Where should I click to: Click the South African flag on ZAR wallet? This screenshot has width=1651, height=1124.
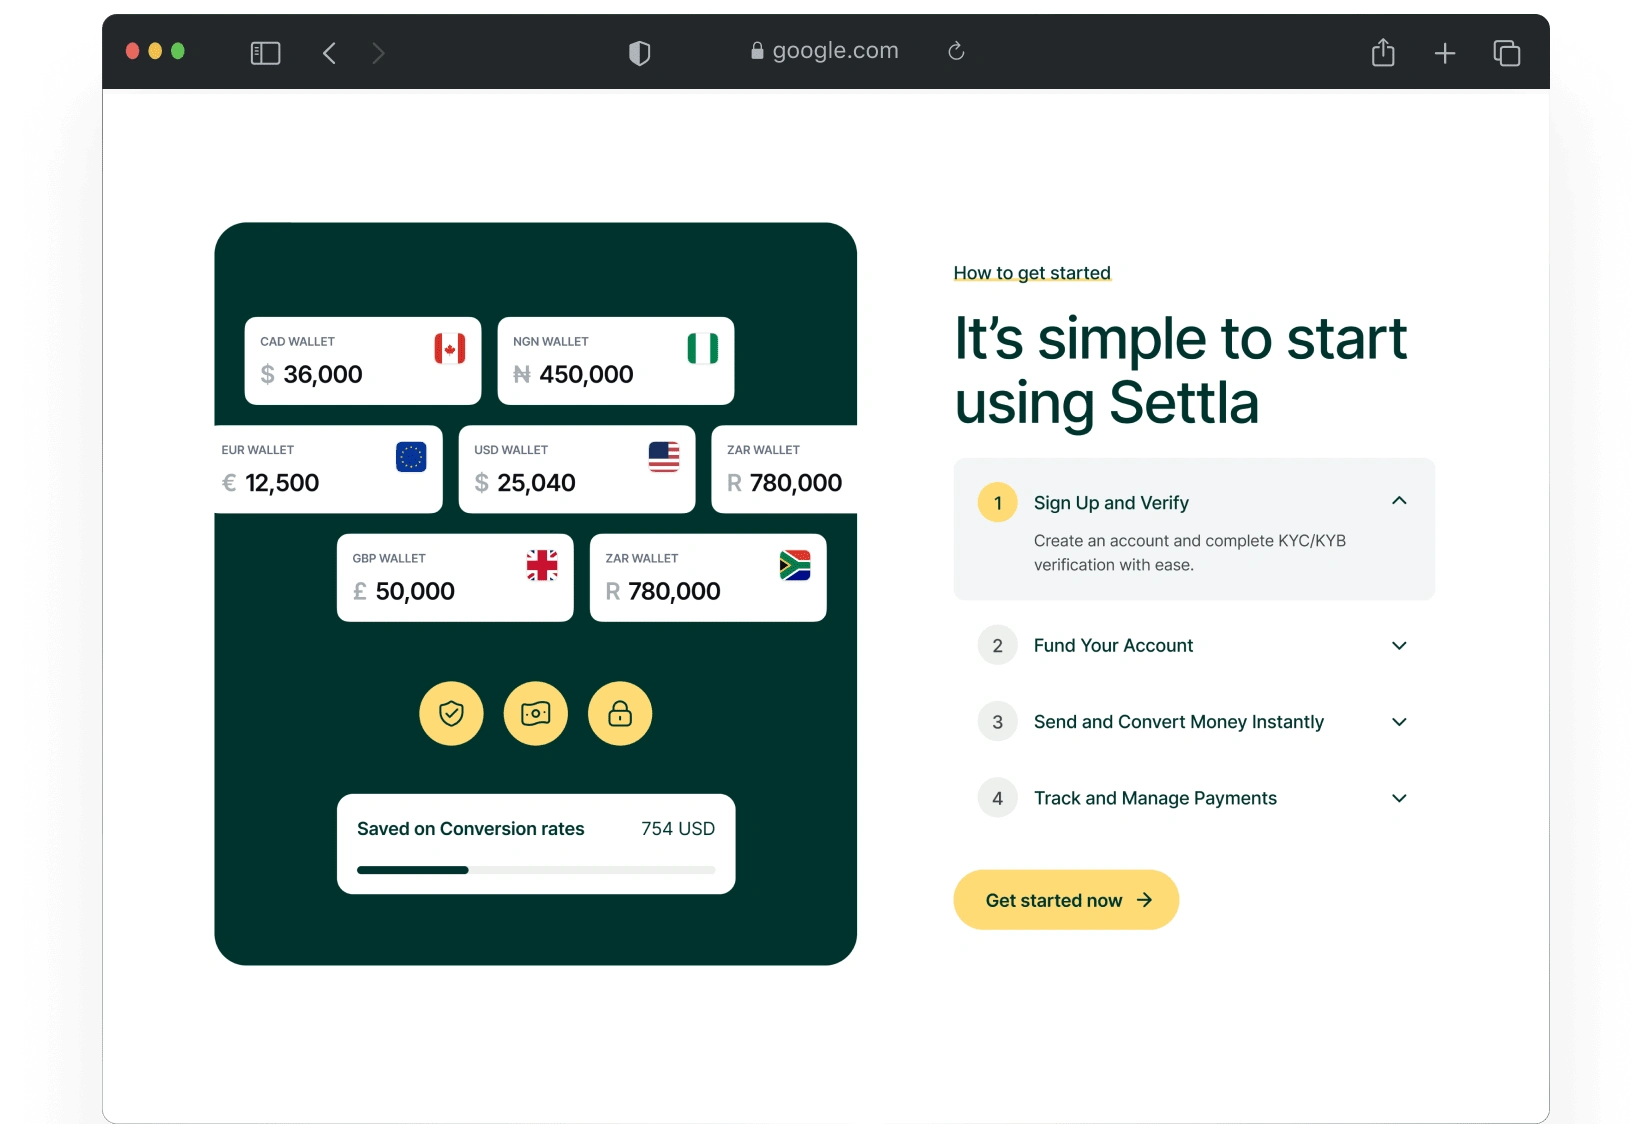tap(795, 566)
